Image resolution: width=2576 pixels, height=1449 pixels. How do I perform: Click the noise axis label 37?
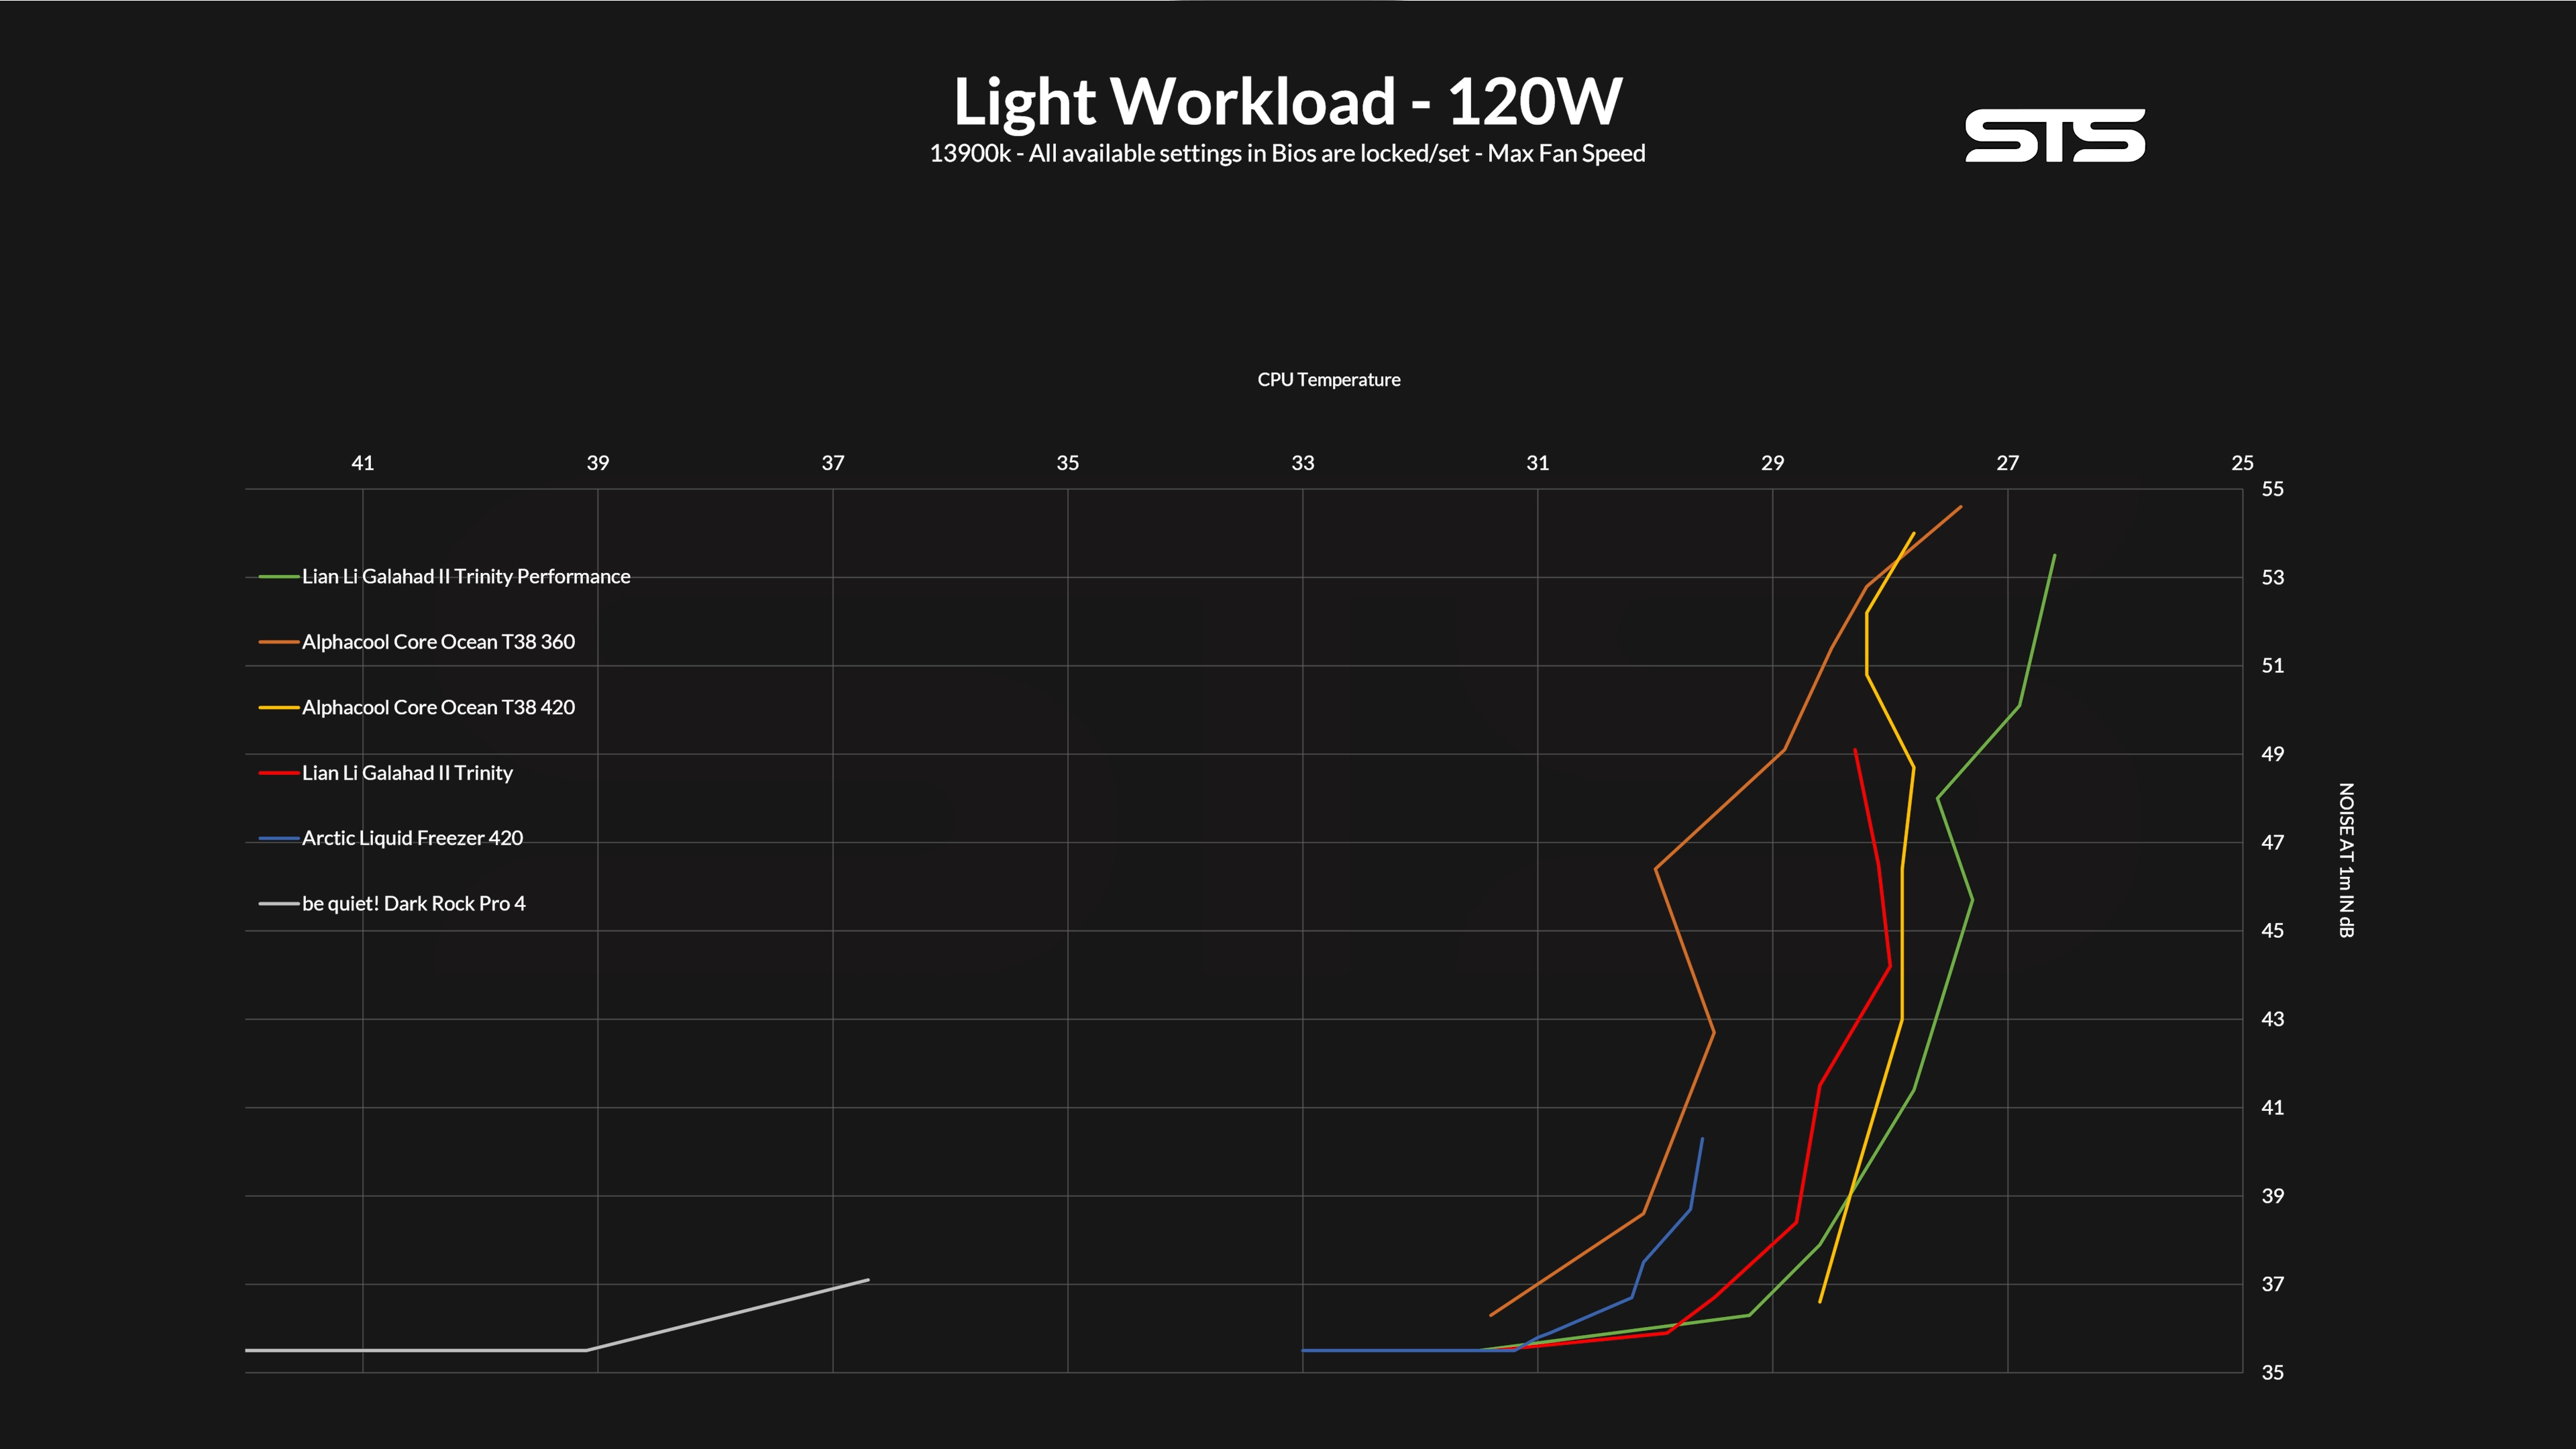[2272, 1284]
